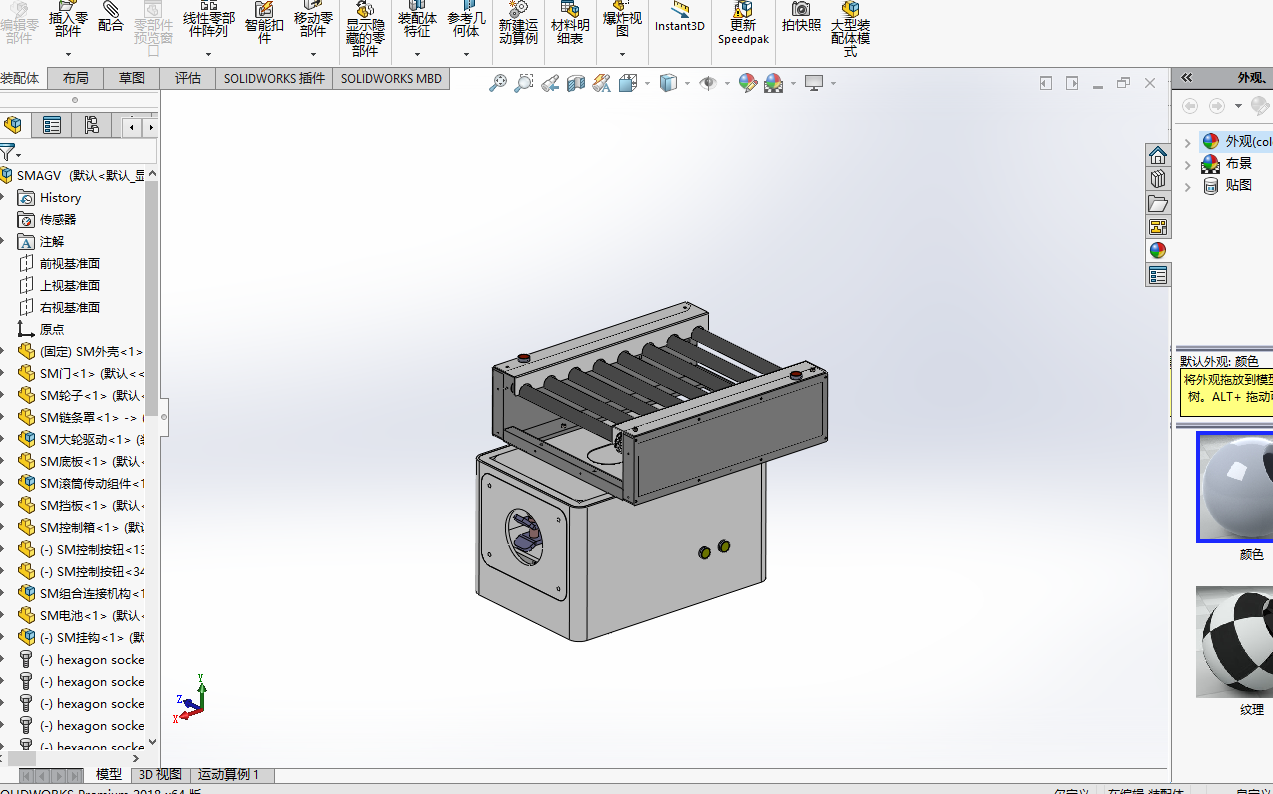1273x794 pixels.
Task: Toggle Instant3D tool
Action: point(680,18)
